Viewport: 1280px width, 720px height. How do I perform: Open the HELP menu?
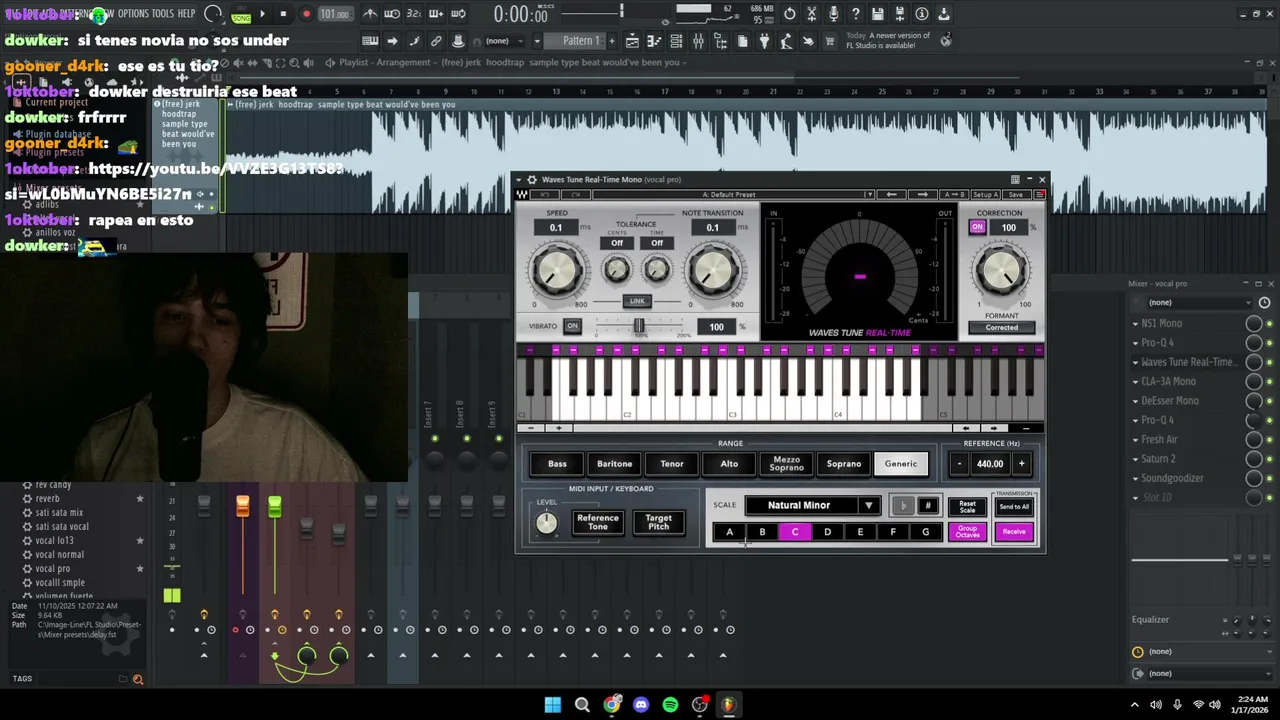point(187,14)
